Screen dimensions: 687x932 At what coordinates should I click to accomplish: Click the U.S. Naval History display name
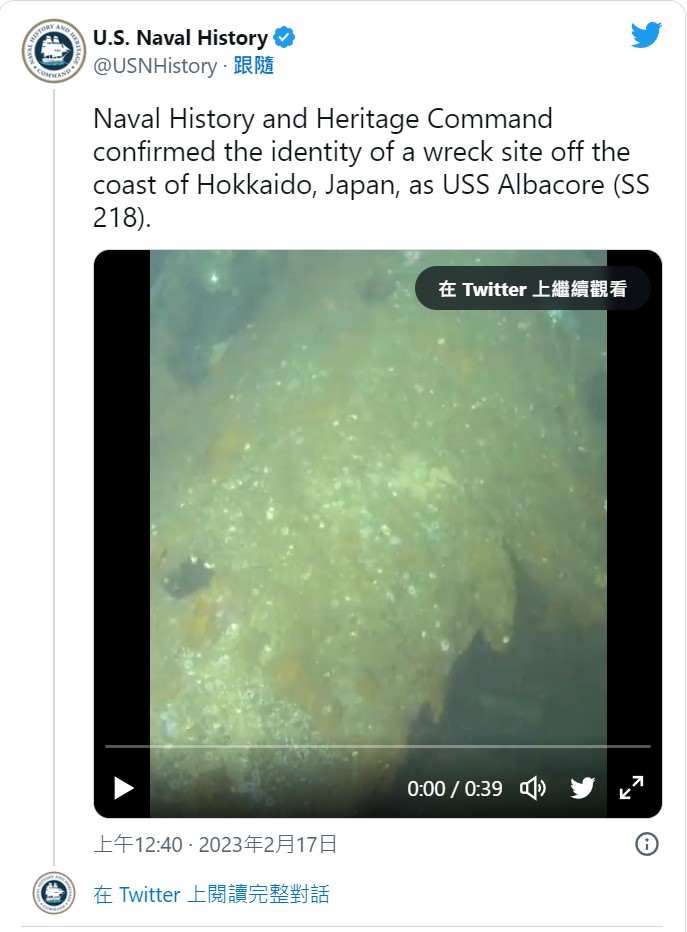[181, 37]
